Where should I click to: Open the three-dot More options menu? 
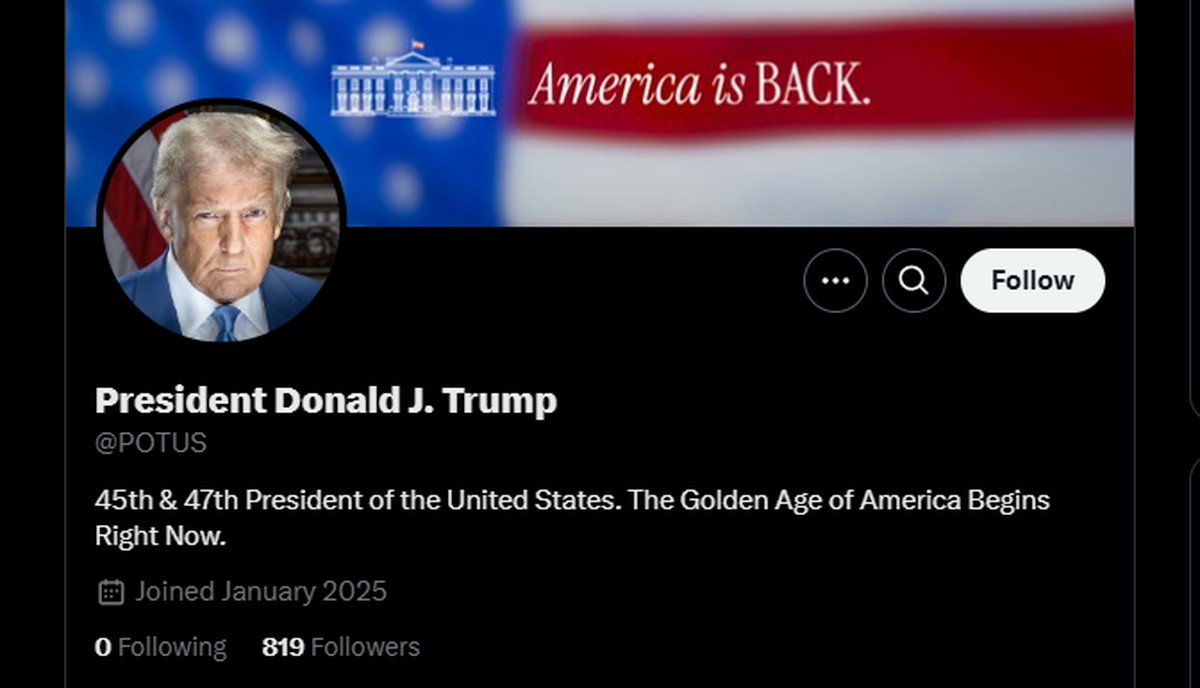pos(835,281)
